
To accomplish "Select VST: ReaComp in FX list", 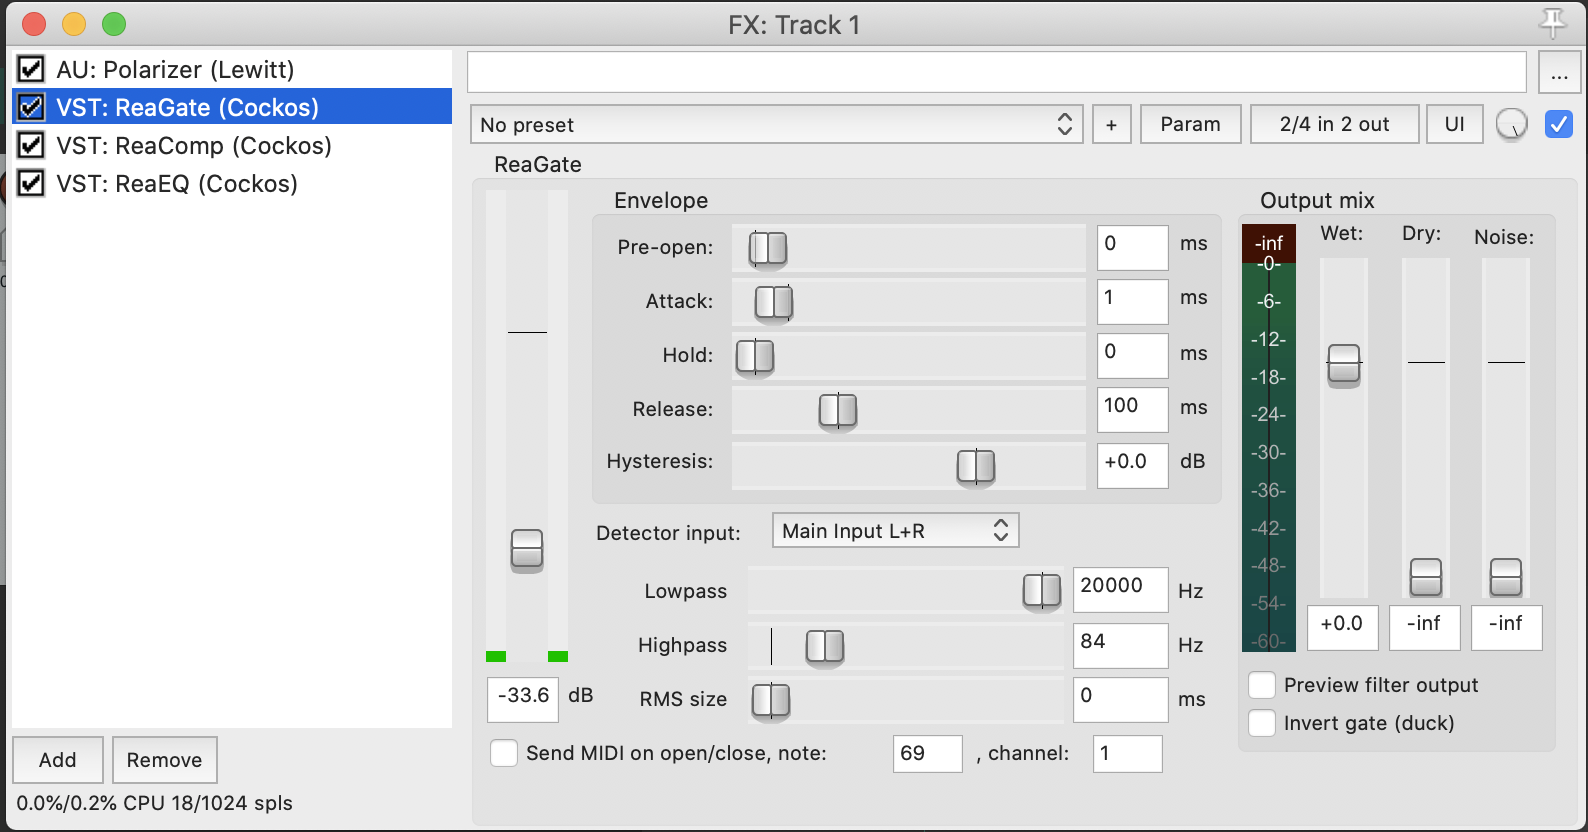I will click(193, 146).
